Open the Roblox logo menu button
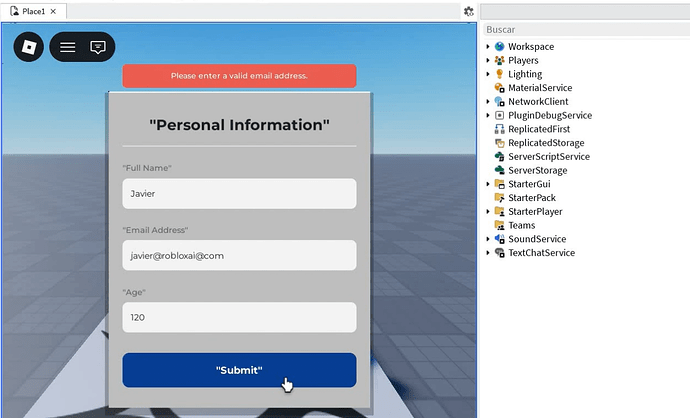Image resolution: width=690 pixels, height=418 pixels. (29, 47)
